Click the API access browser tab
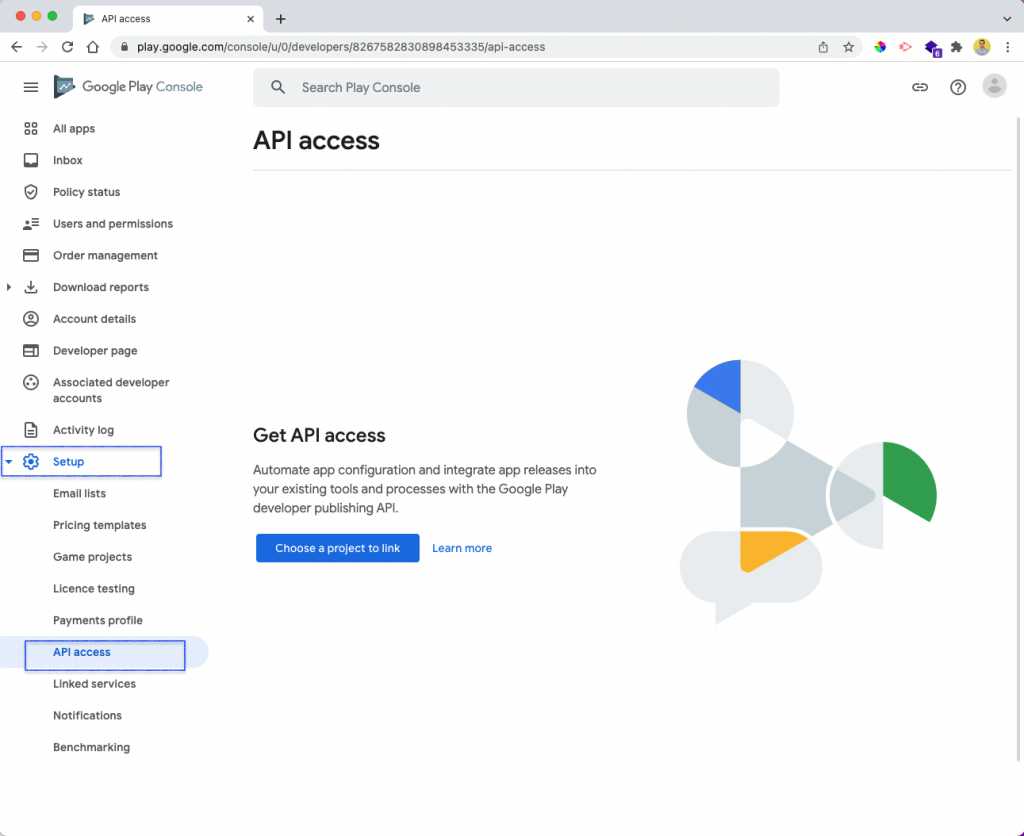 (x=168, y=19)
